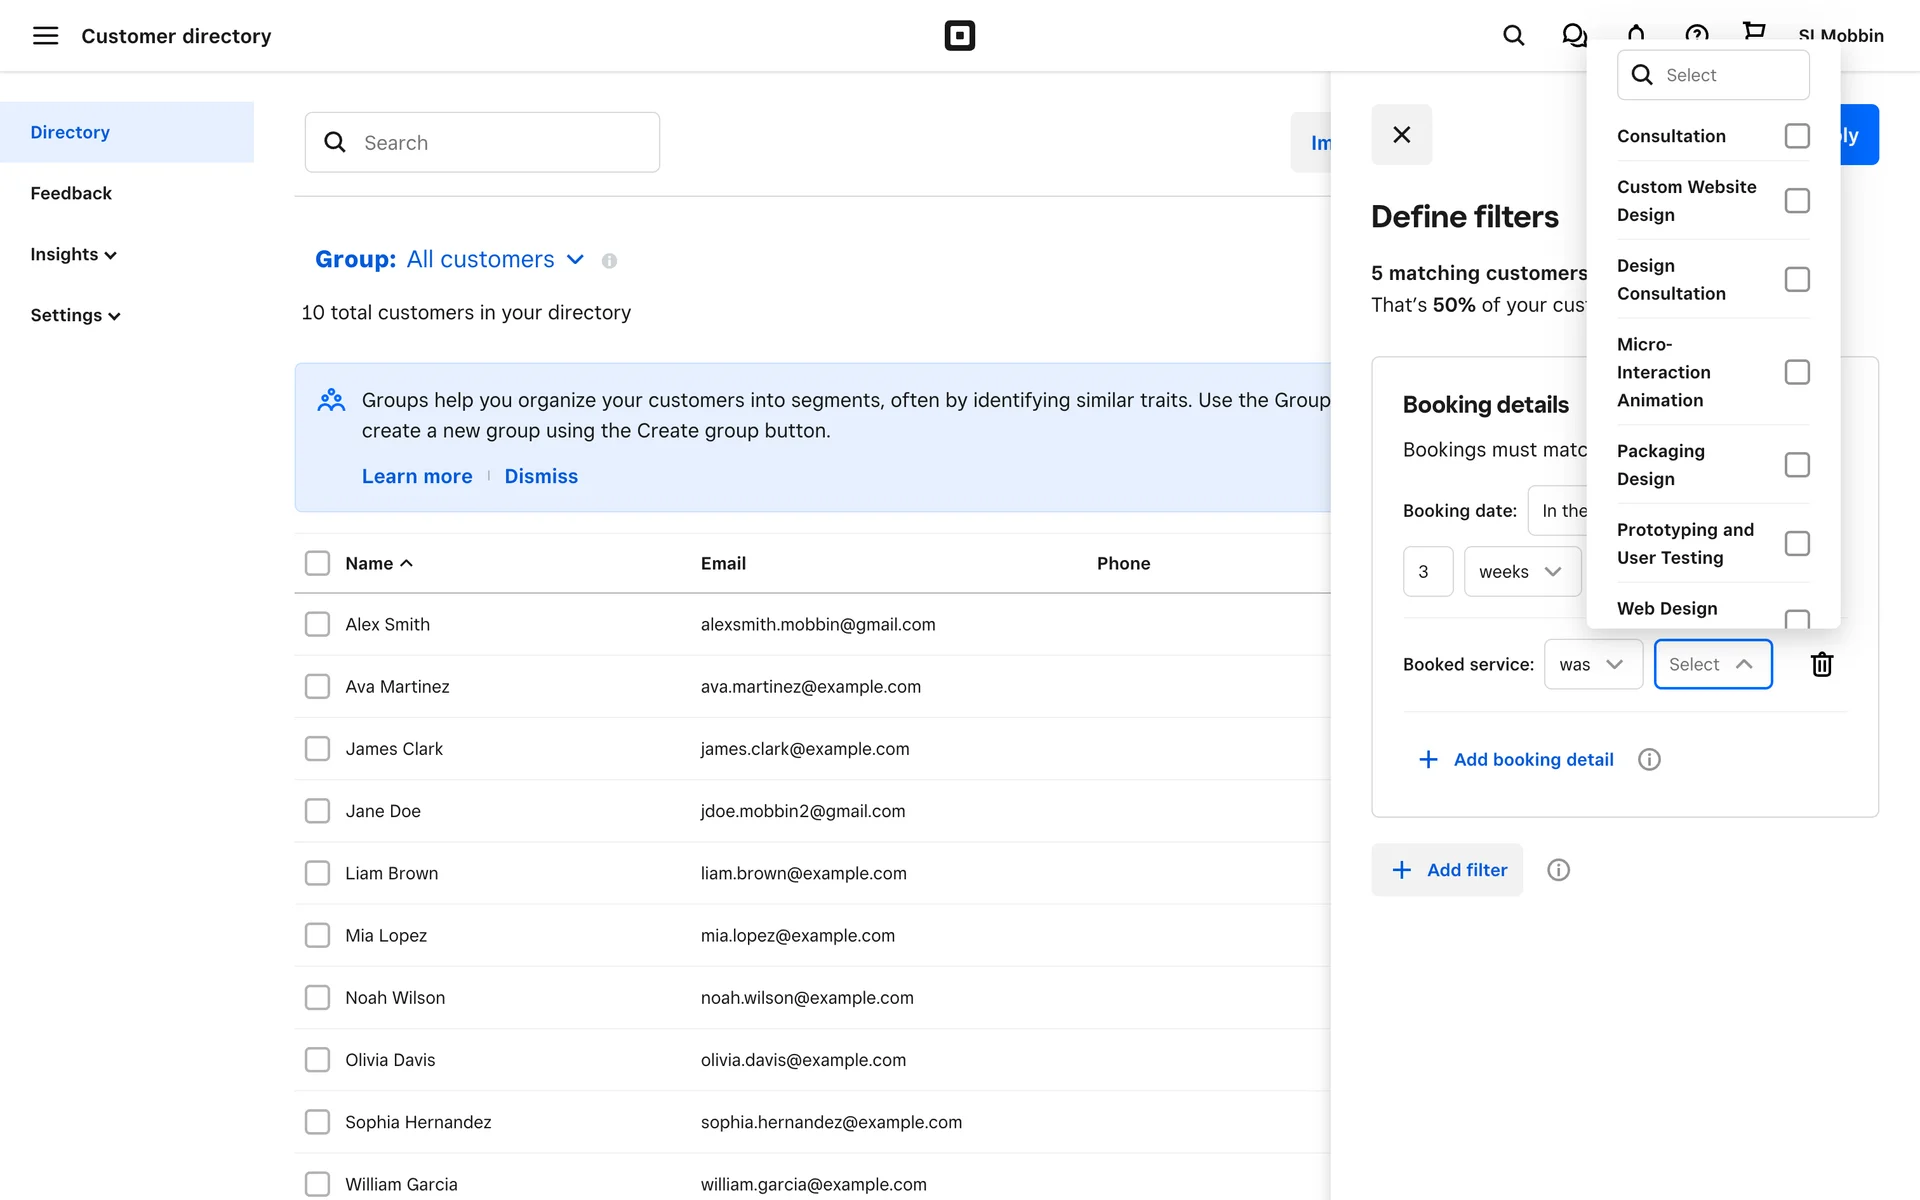The image size is (1920, 1200).
Task: Open the header search magnifier icon
Action: [x=1513, y=36]
